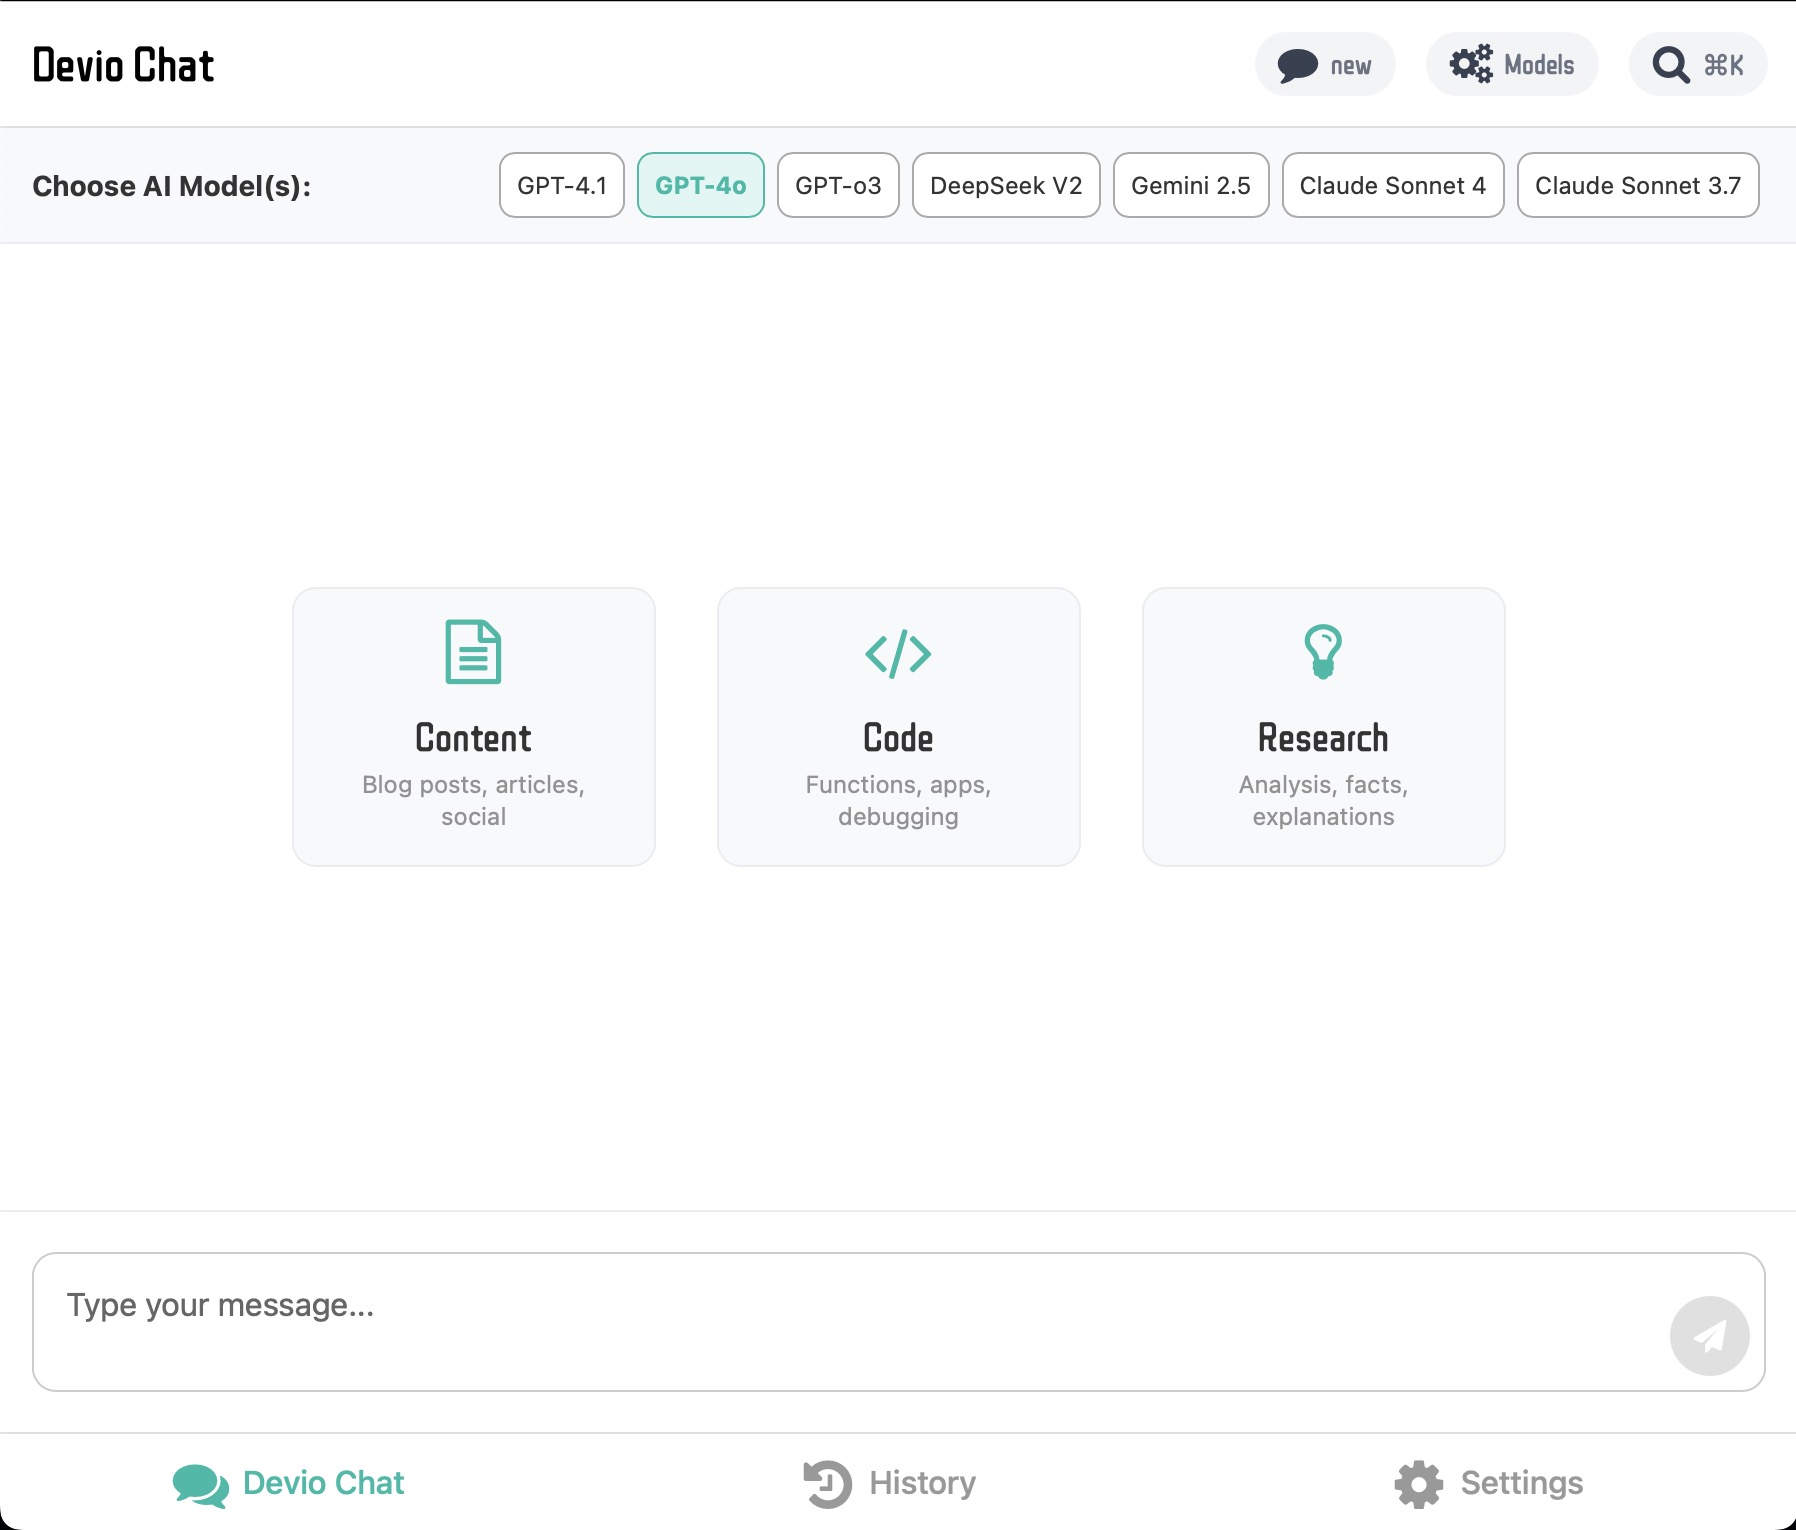Image resolution: width=1796 pixels, height=1530 pixels.
Task: Click the document icon in the Content card
Action: click(473, 652)
